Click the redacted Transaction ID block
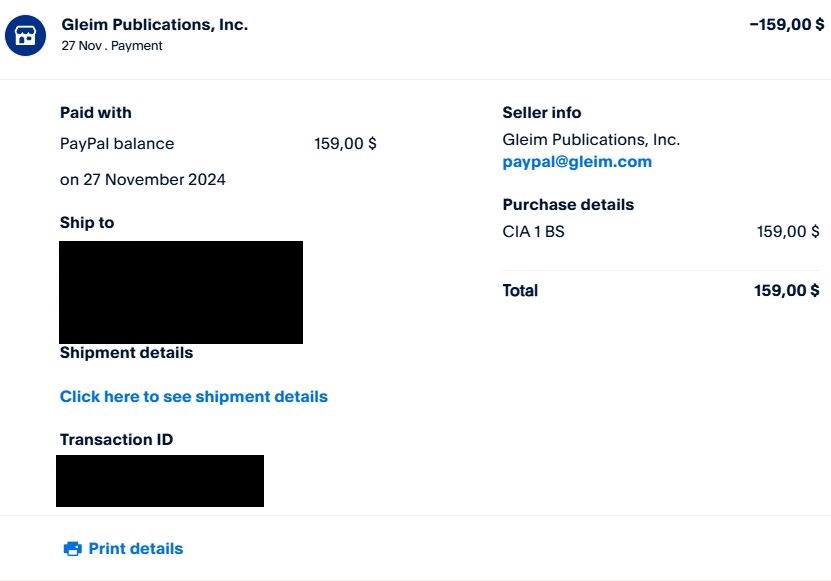Viewport: 831px width, 581px height. click(160, 481)
